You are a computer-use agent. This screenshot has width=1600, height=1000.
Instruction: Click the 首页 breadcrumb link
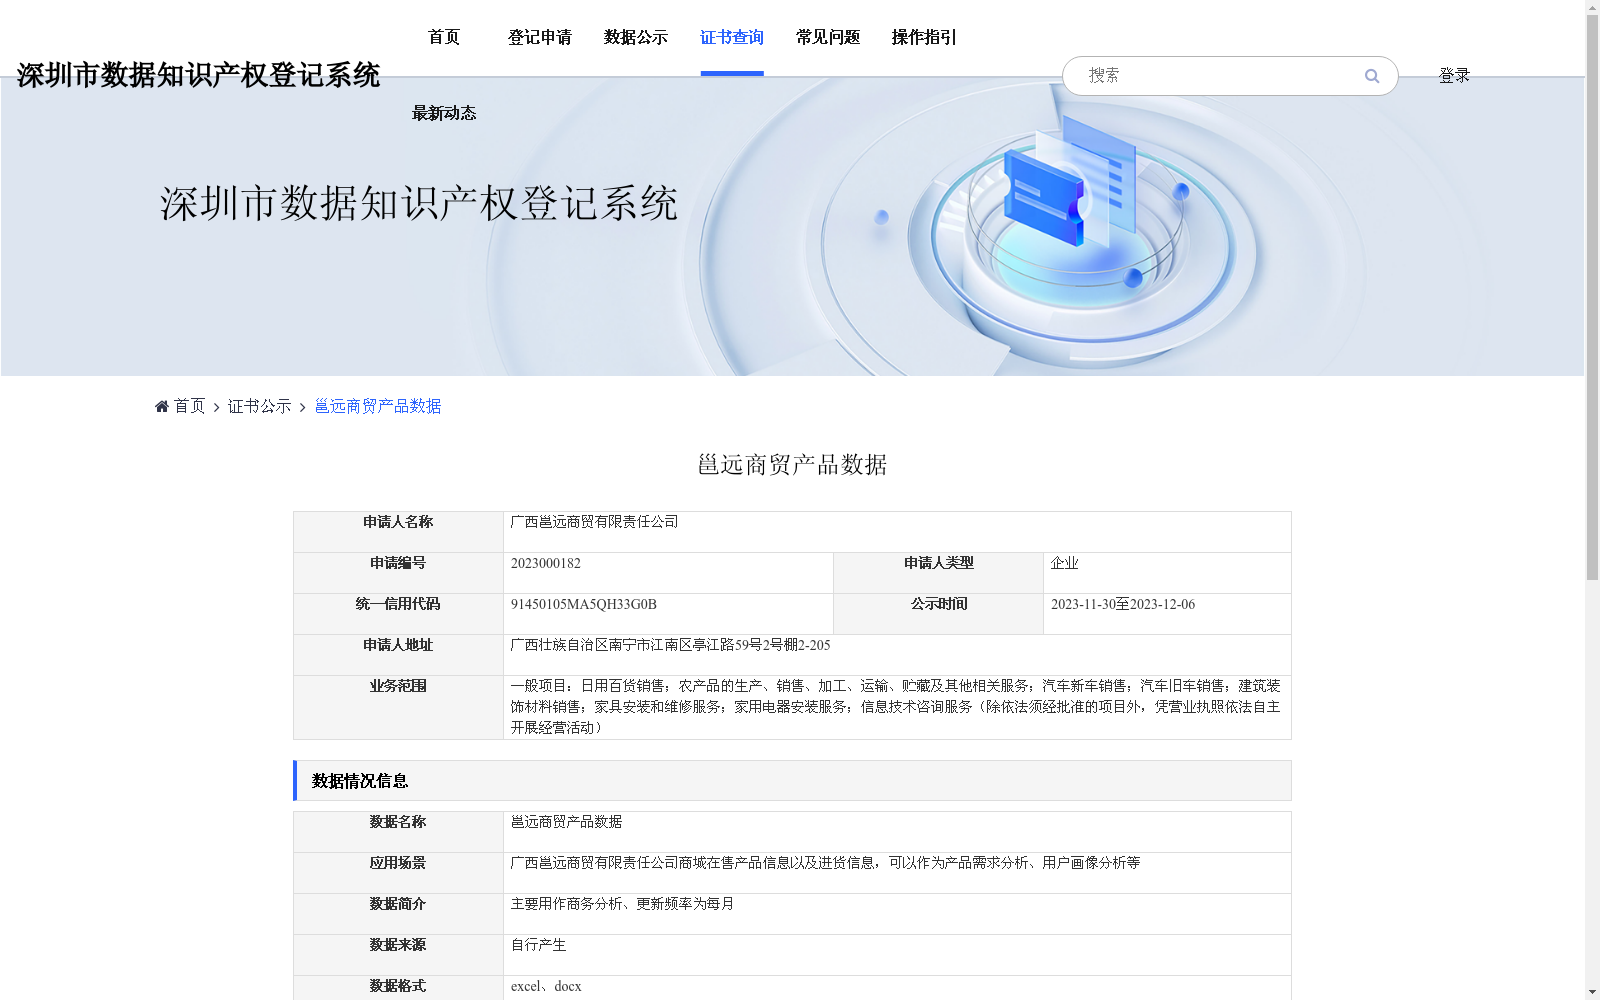coord(189,406)
